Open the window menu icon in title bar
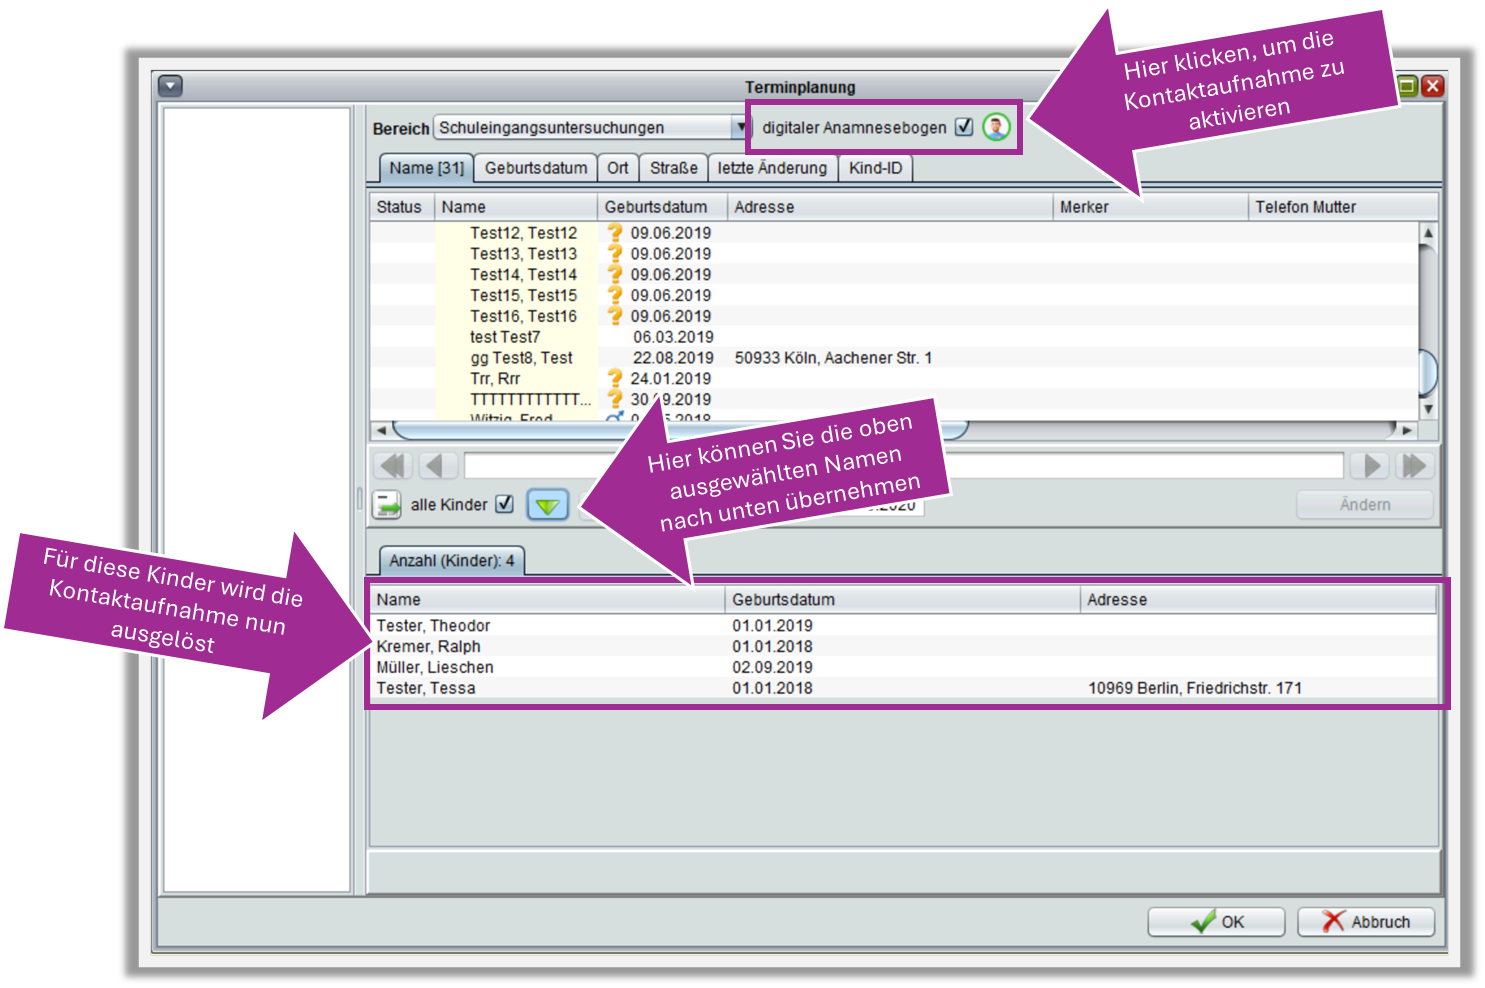 [x=171, y=86]
